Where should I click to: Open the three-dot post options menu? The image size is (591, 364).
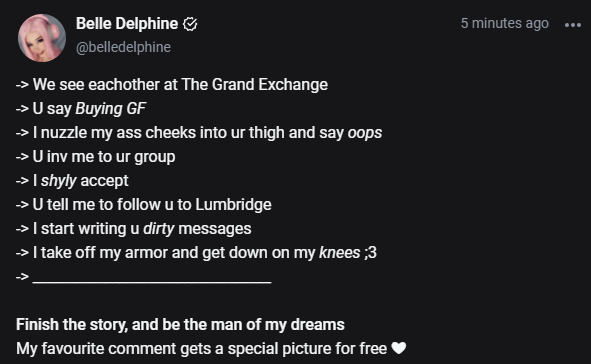click(573, 25)
